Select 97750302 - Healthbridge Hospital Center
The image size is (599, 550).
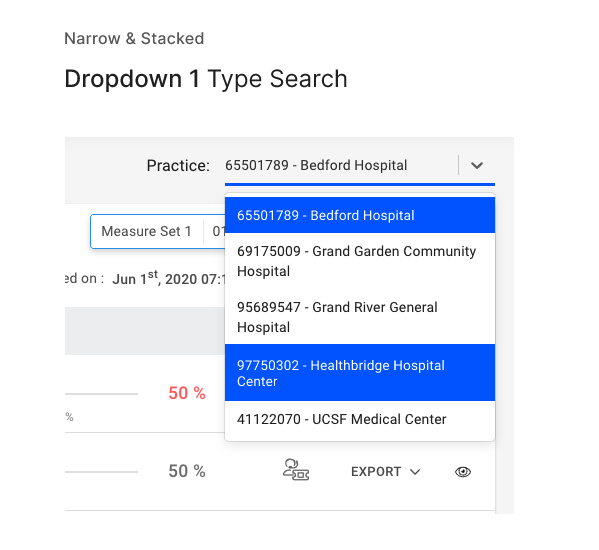coord(360,373)
